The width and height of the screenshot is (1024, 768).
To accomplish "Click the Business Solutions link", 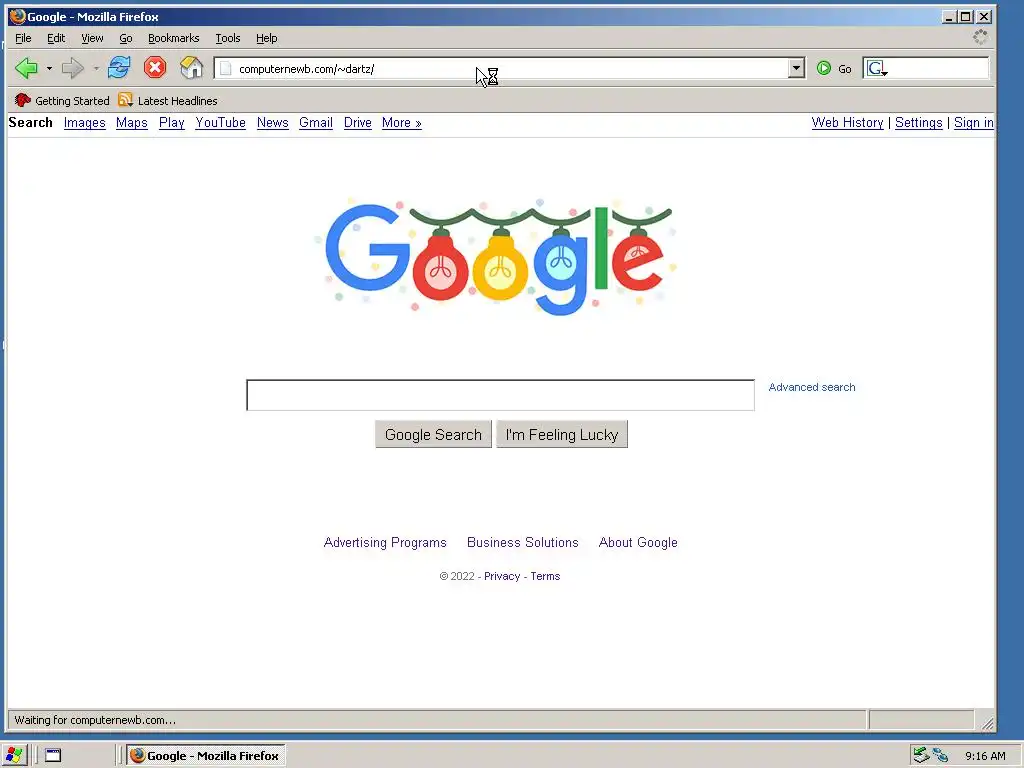I will (x=523, y=543).
